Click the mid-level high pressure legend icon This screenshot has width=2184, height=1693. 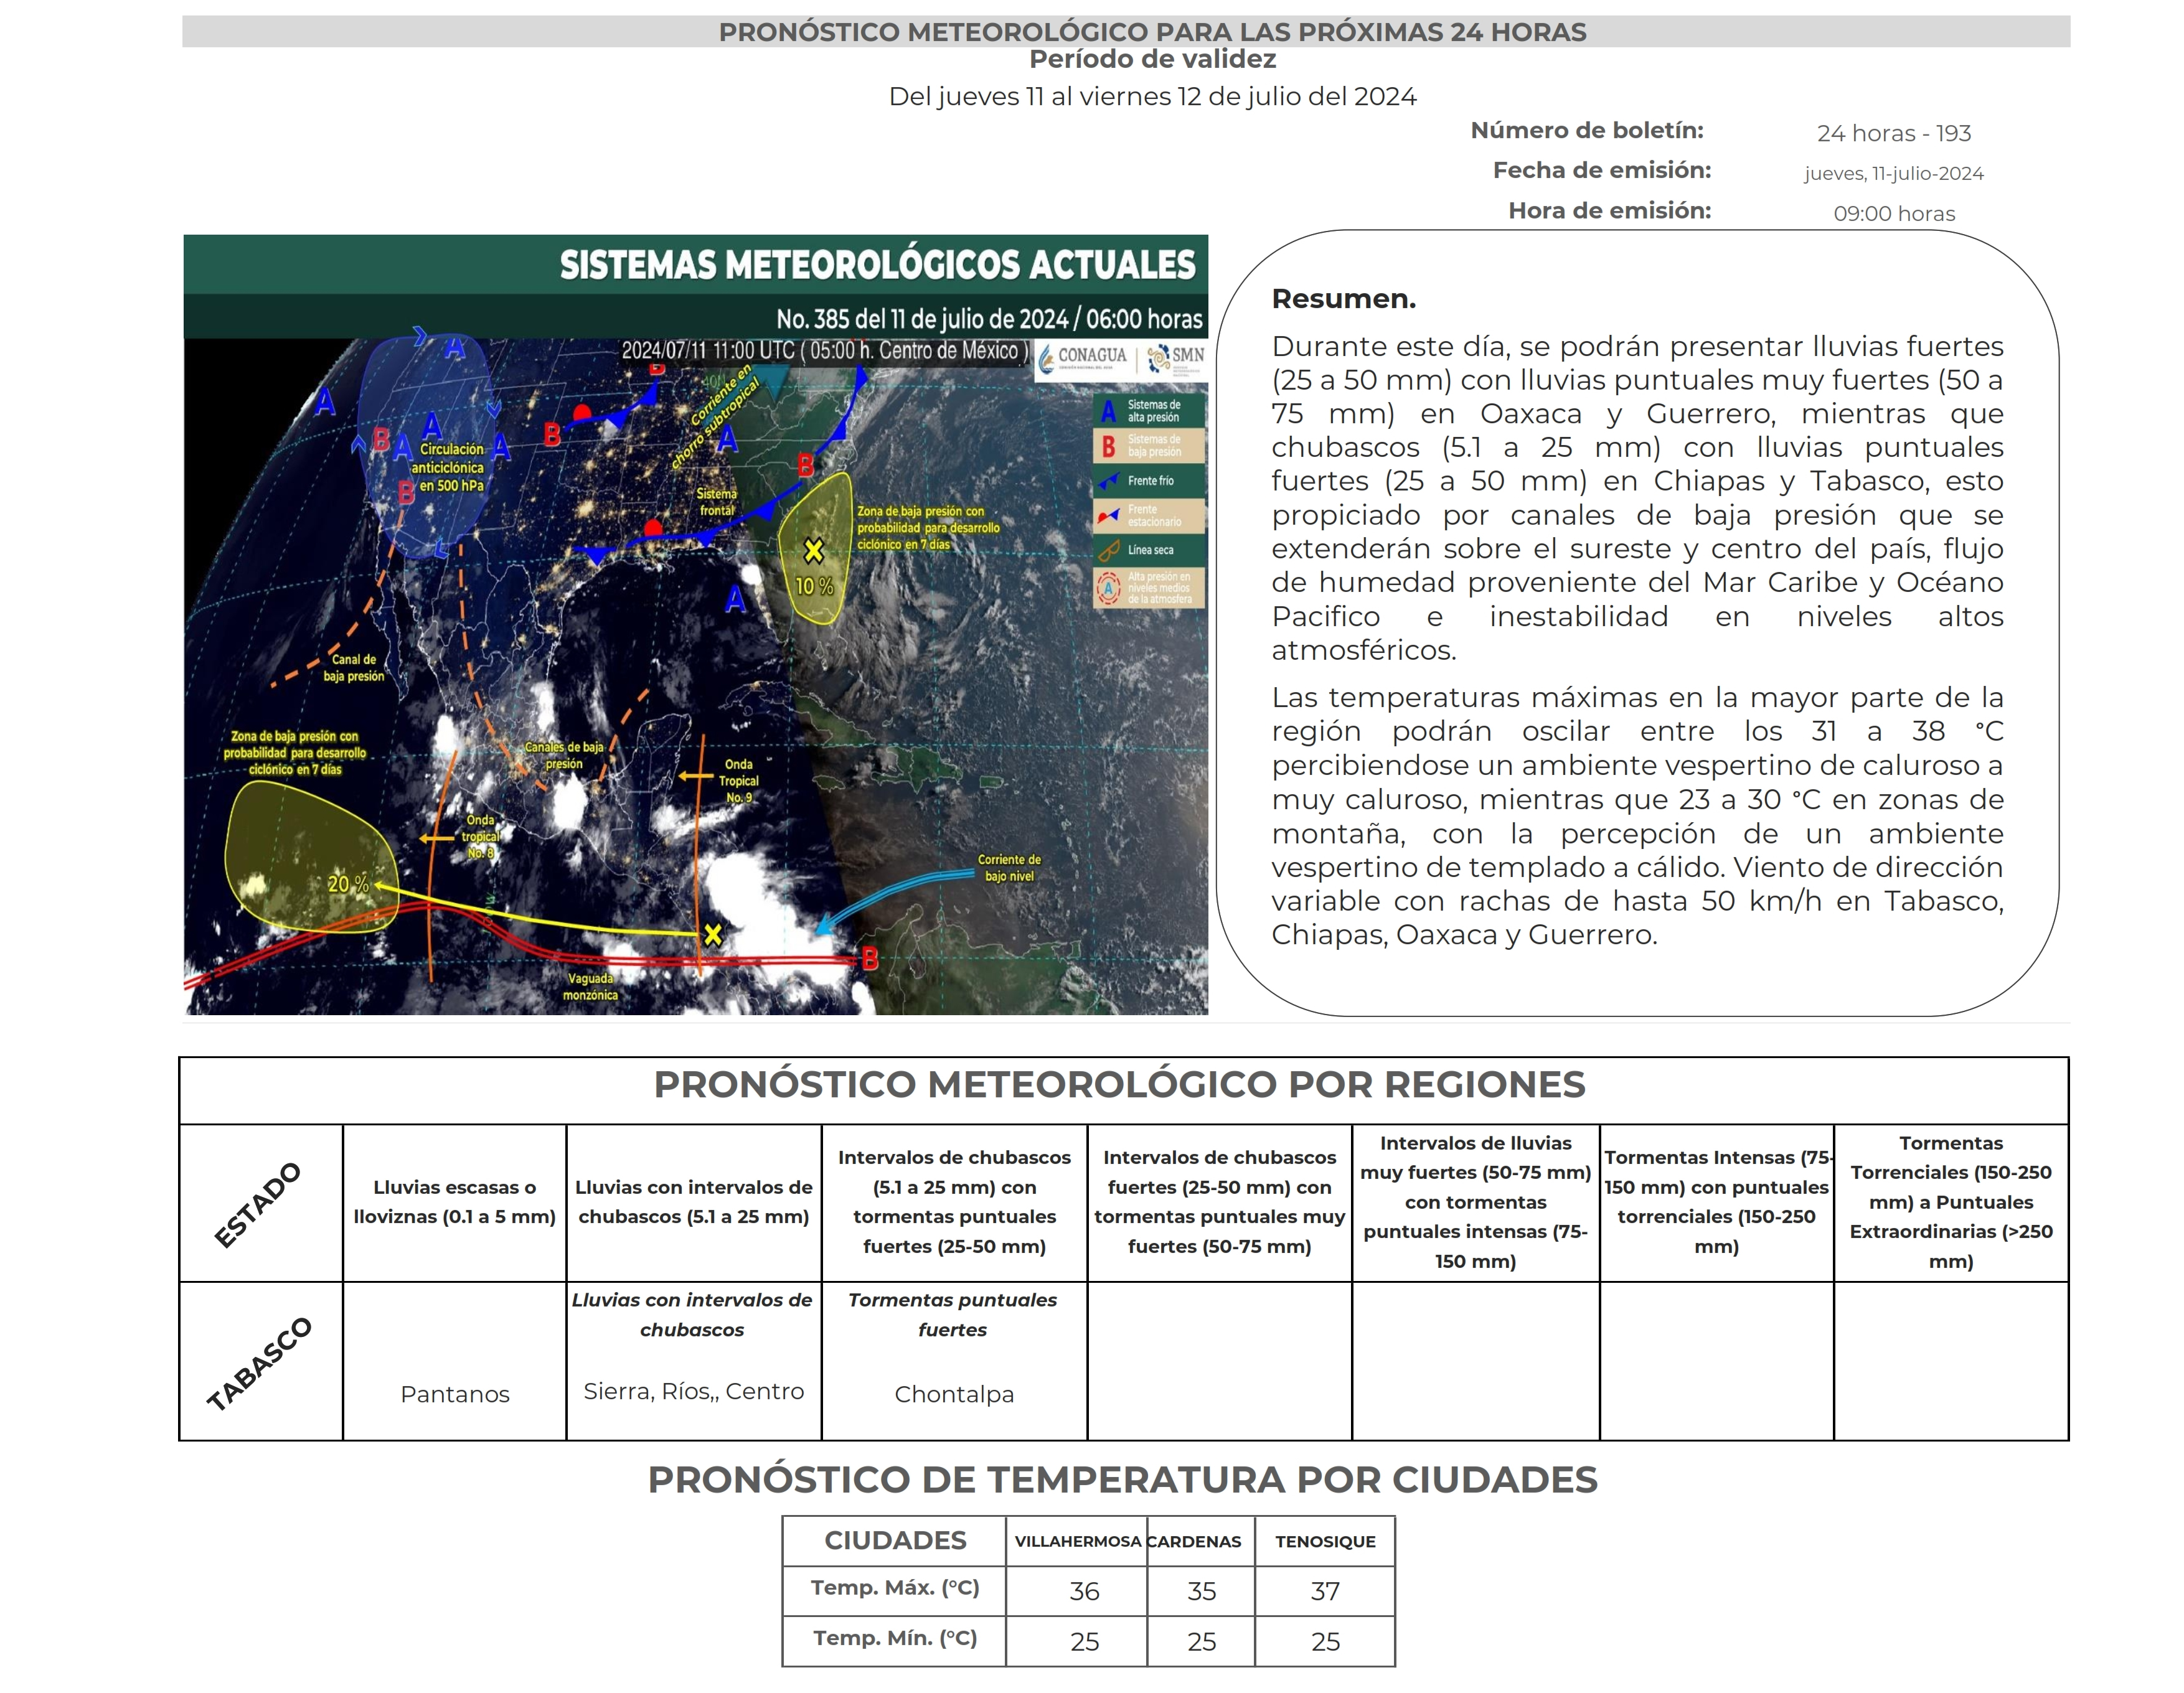pos(1108,588)
